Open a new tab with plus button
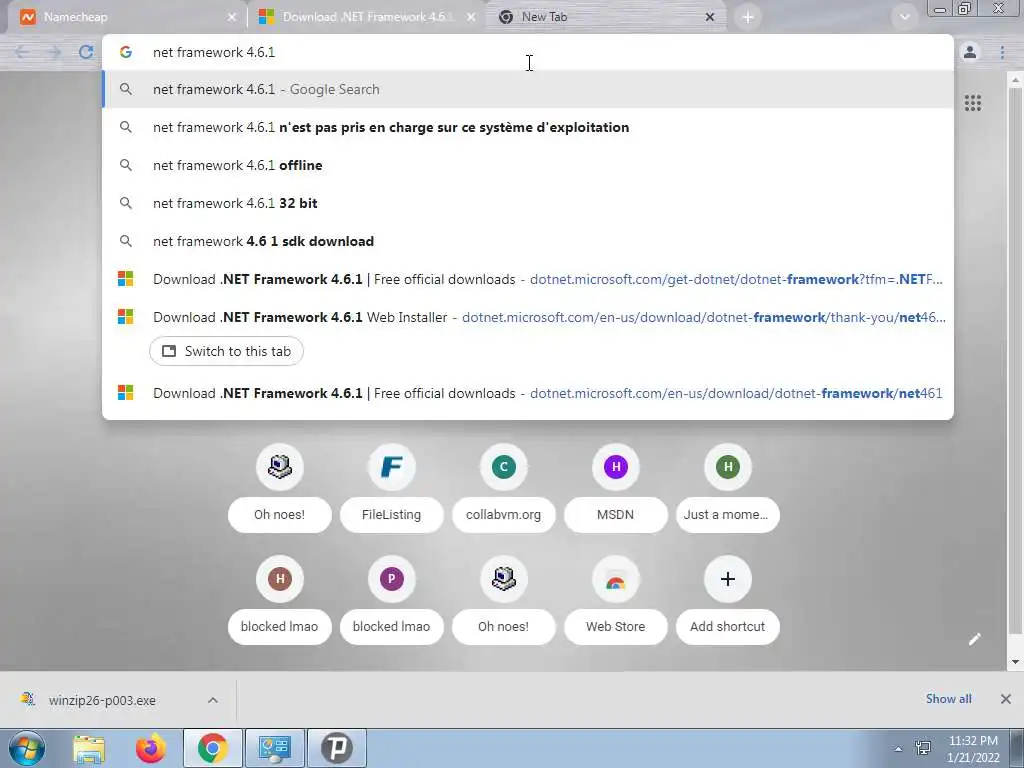The width and height of the screenshot is (1024, 768). pyautogui.click(x=748, y=18)
